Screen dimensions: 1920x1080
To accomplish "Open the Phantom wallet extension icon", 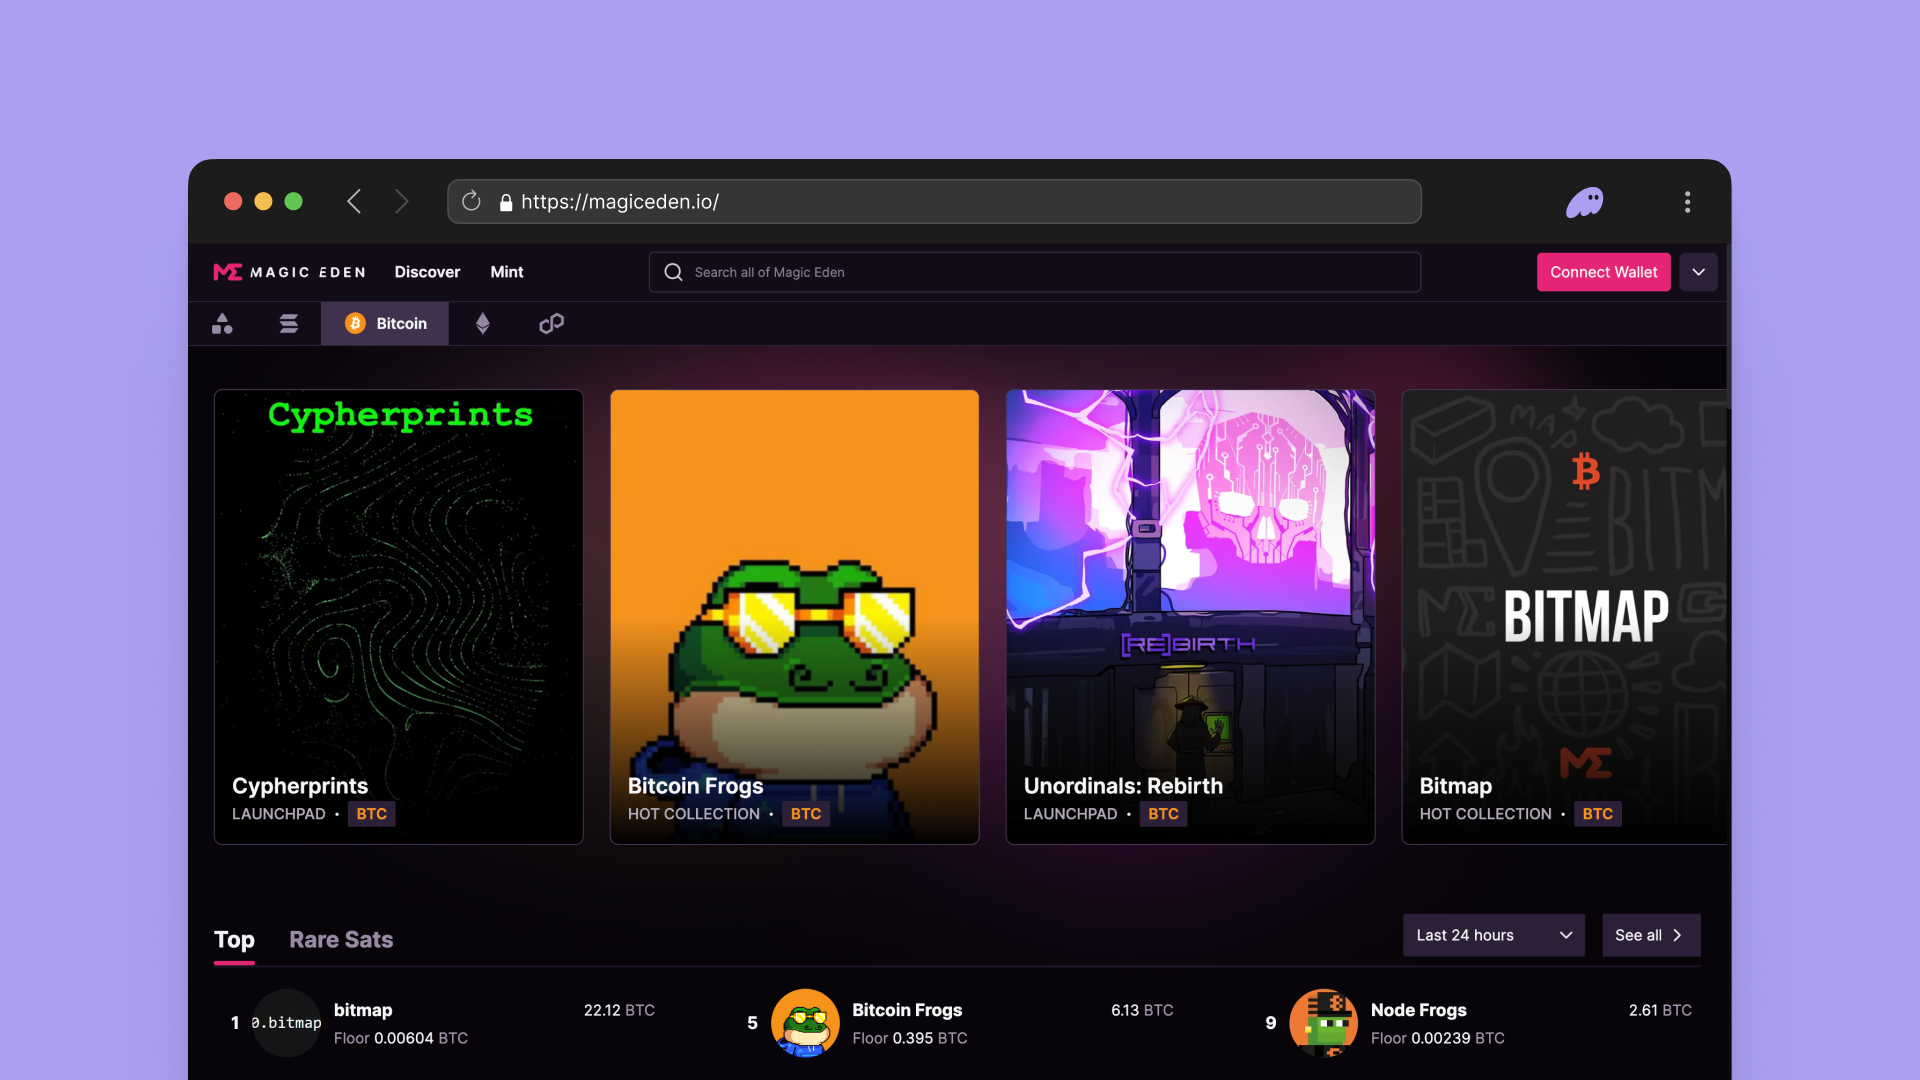I will tap(1584, 202).
